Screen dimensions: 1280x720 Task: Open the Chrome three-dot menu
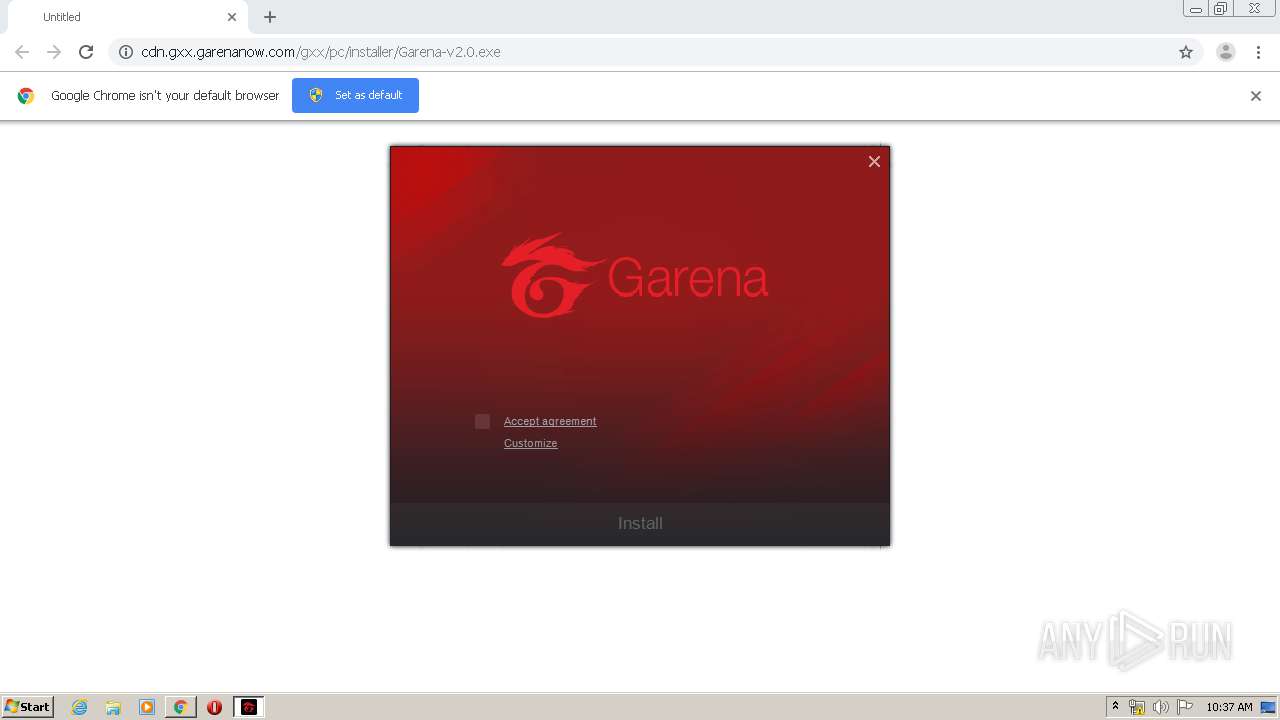(x=1258, y=52)
